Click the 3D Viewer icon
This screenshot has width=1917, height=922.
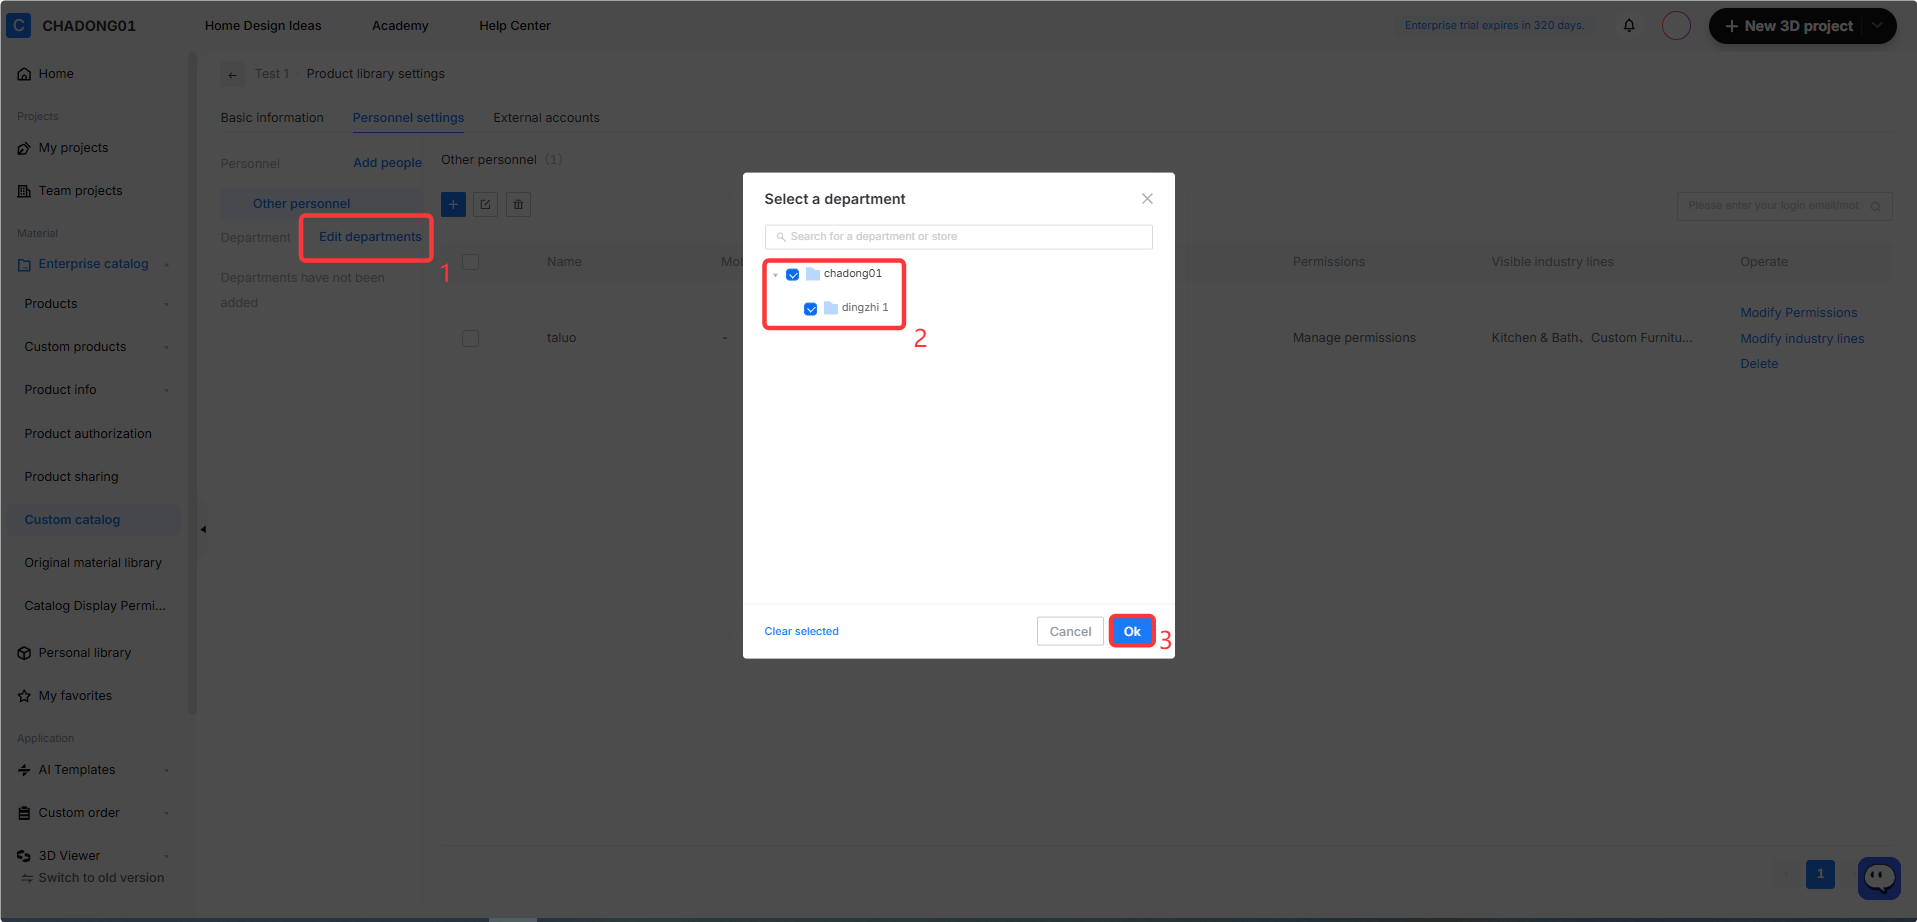[24, 856]
